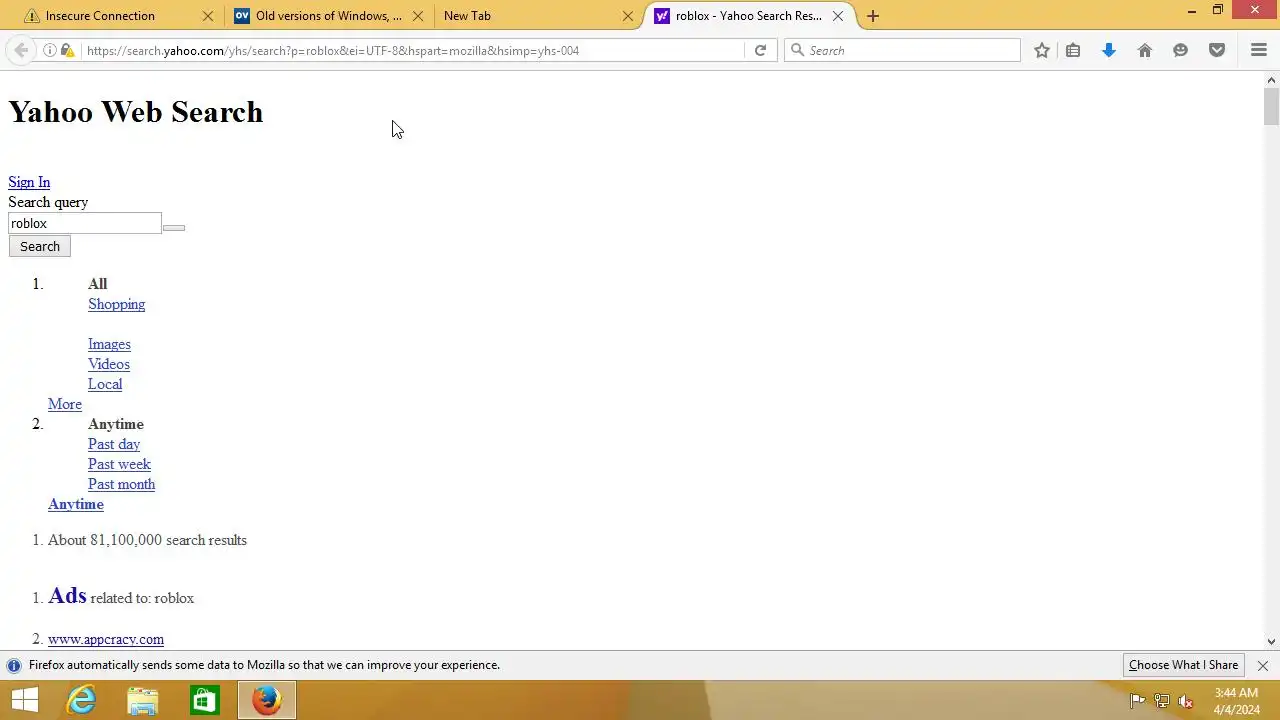Go to Firefox Home page icon

tap(1145, 50)
